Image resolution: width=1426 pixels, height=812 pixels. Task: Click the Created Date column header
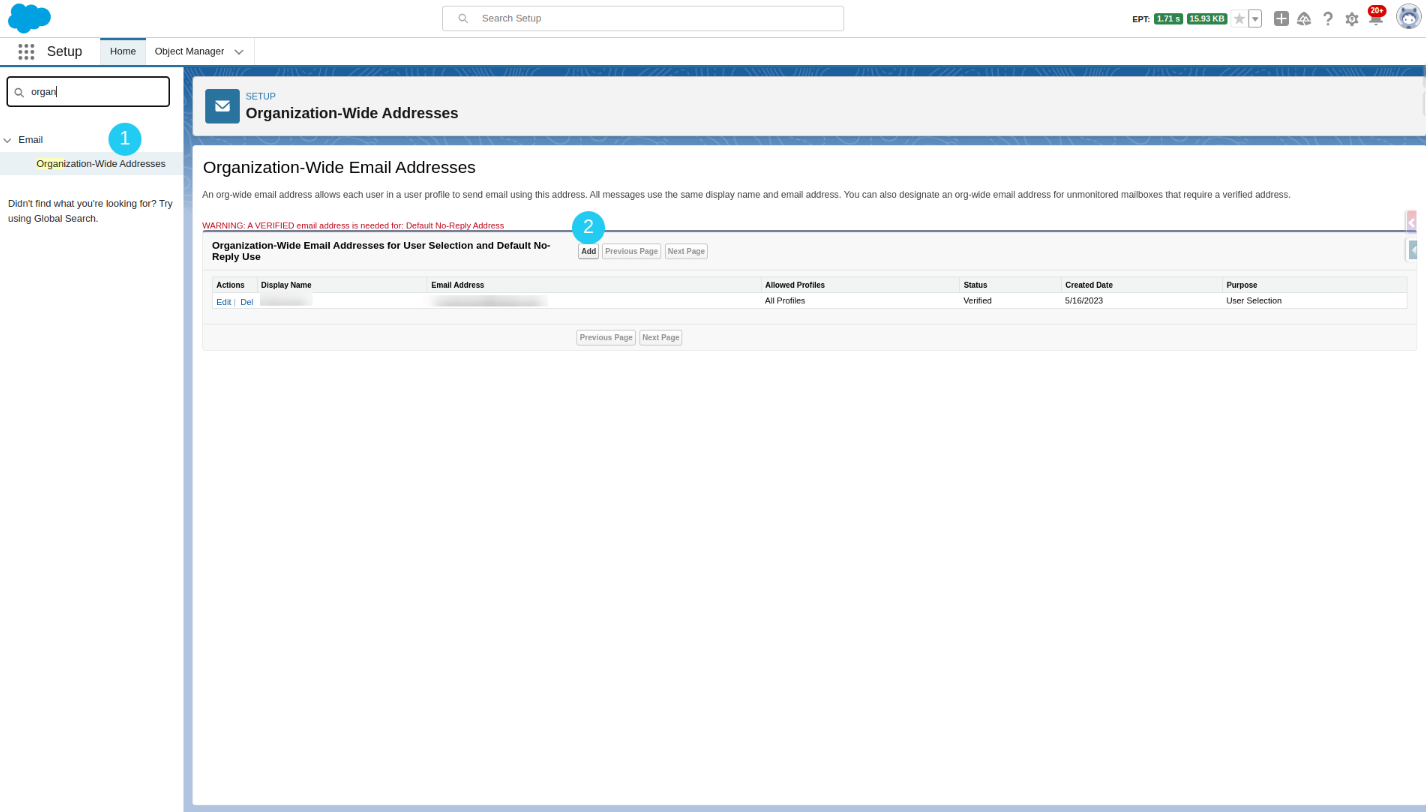(x=1089, y=285)
